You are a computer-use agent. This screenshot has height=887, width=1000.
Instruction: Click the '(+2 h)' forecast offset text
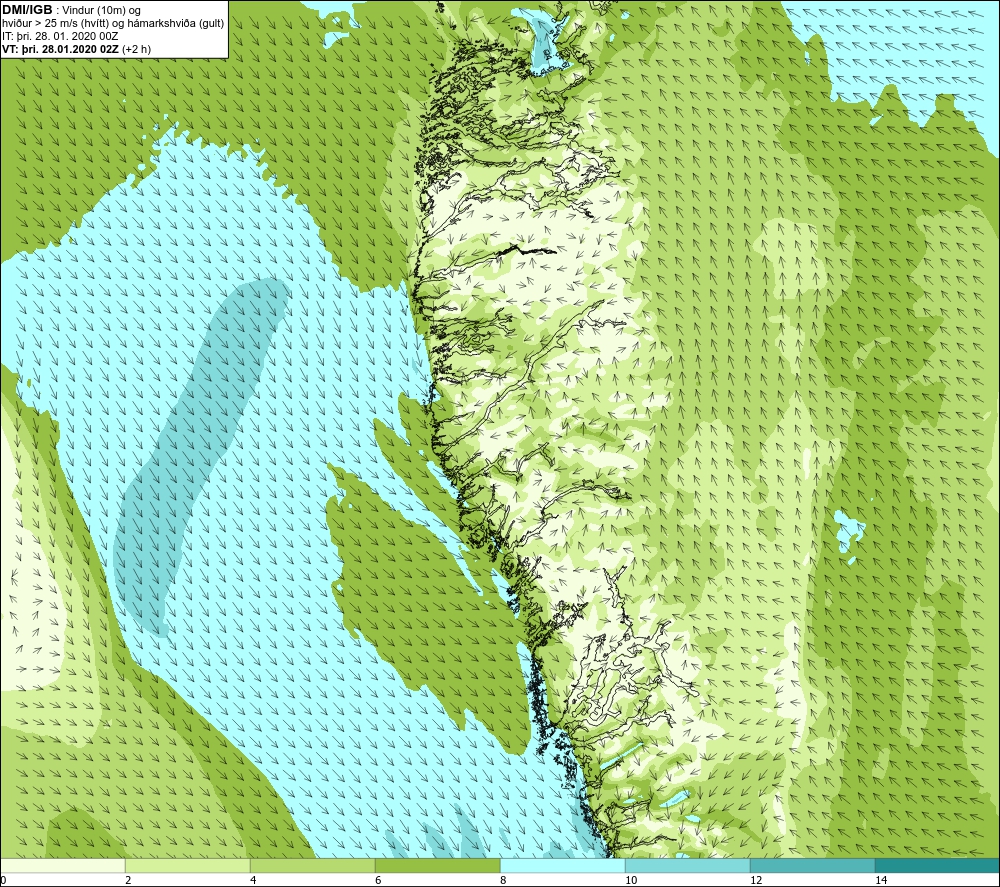[x=136, y=49]
